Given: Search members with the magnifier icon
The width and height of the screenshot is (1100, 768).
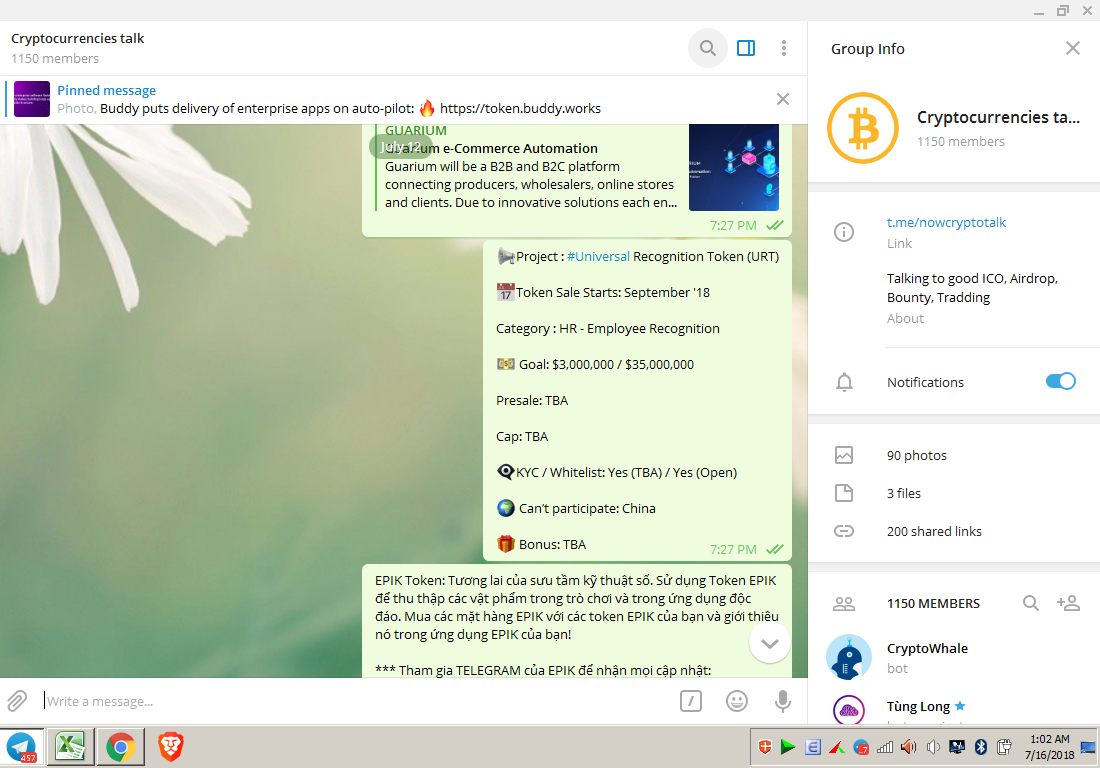Looking at the screenshot, I should (x=1031, y=603).
